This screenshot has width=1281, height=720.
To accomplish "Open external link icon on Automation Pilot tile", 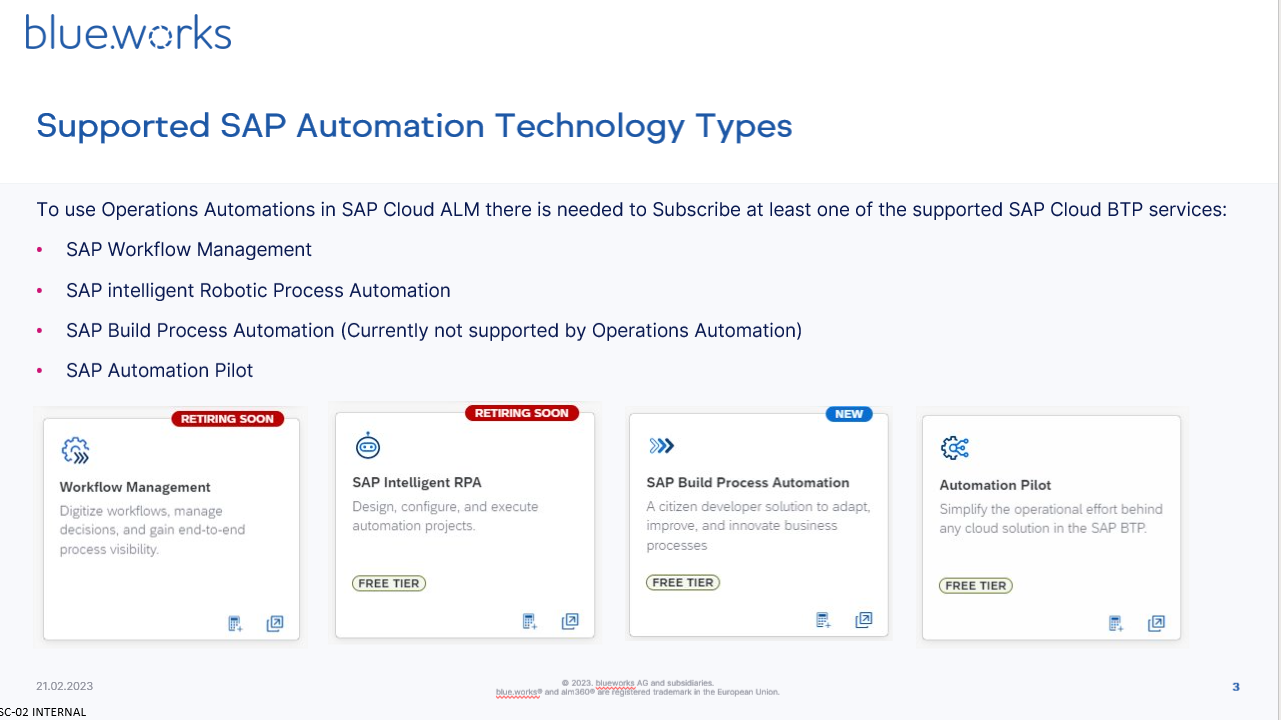I will (1156, 623).
